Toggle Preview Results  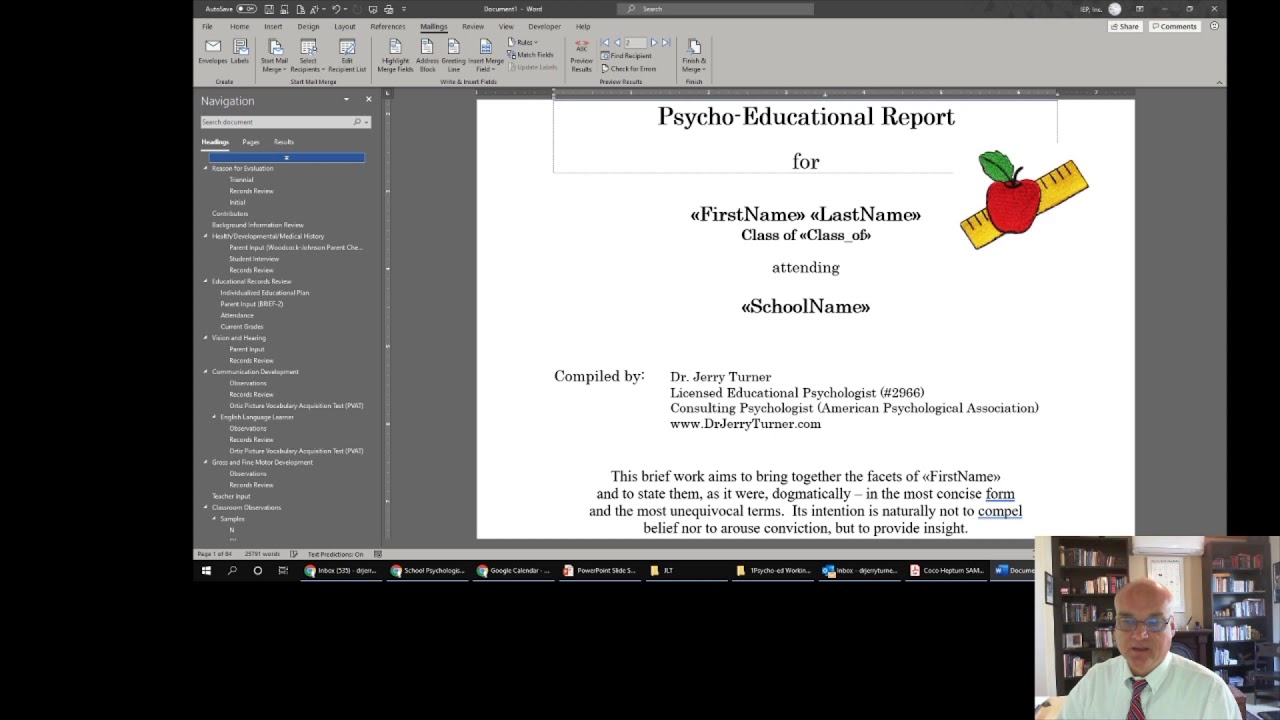coord(581,56)
